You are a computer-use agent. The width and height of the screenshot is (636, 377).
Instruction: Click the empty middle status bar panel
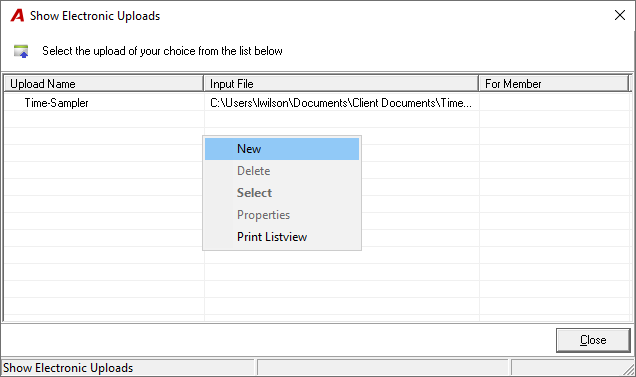coord(382,368)
